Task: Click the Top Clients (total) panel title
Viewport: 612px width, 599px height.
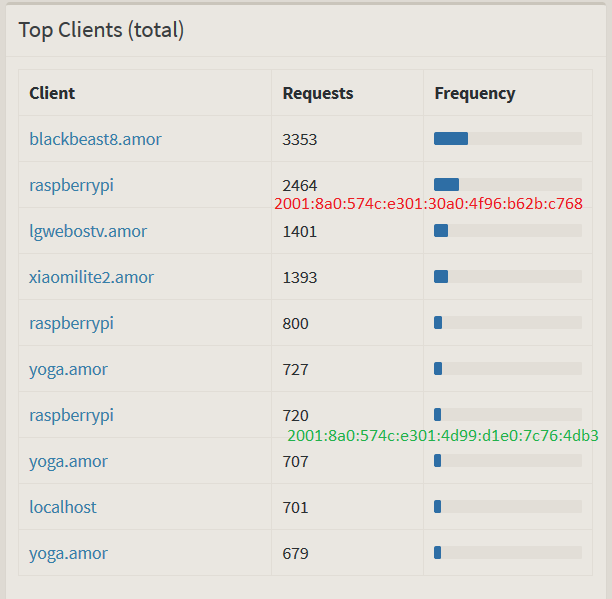Action: [x=101, y=30]
